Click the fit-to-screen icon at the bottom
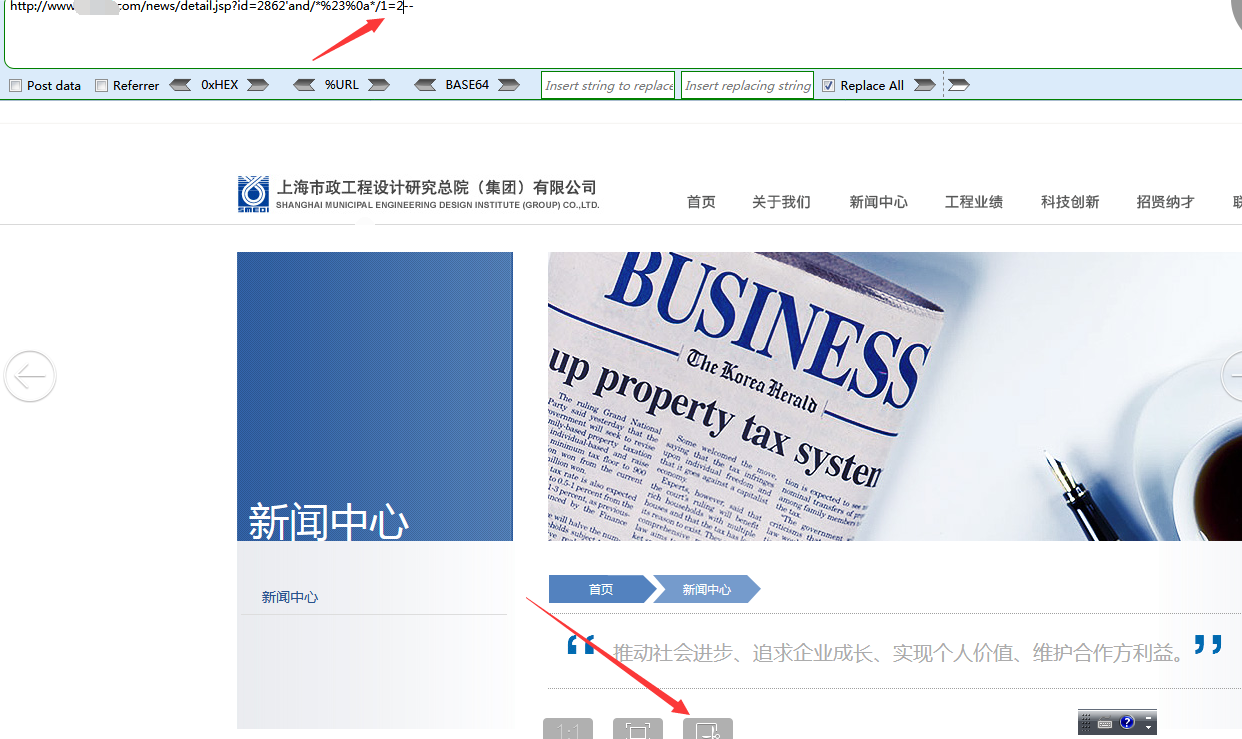The width and height of the screenshot is (1242, 739). tap(638, 729)
